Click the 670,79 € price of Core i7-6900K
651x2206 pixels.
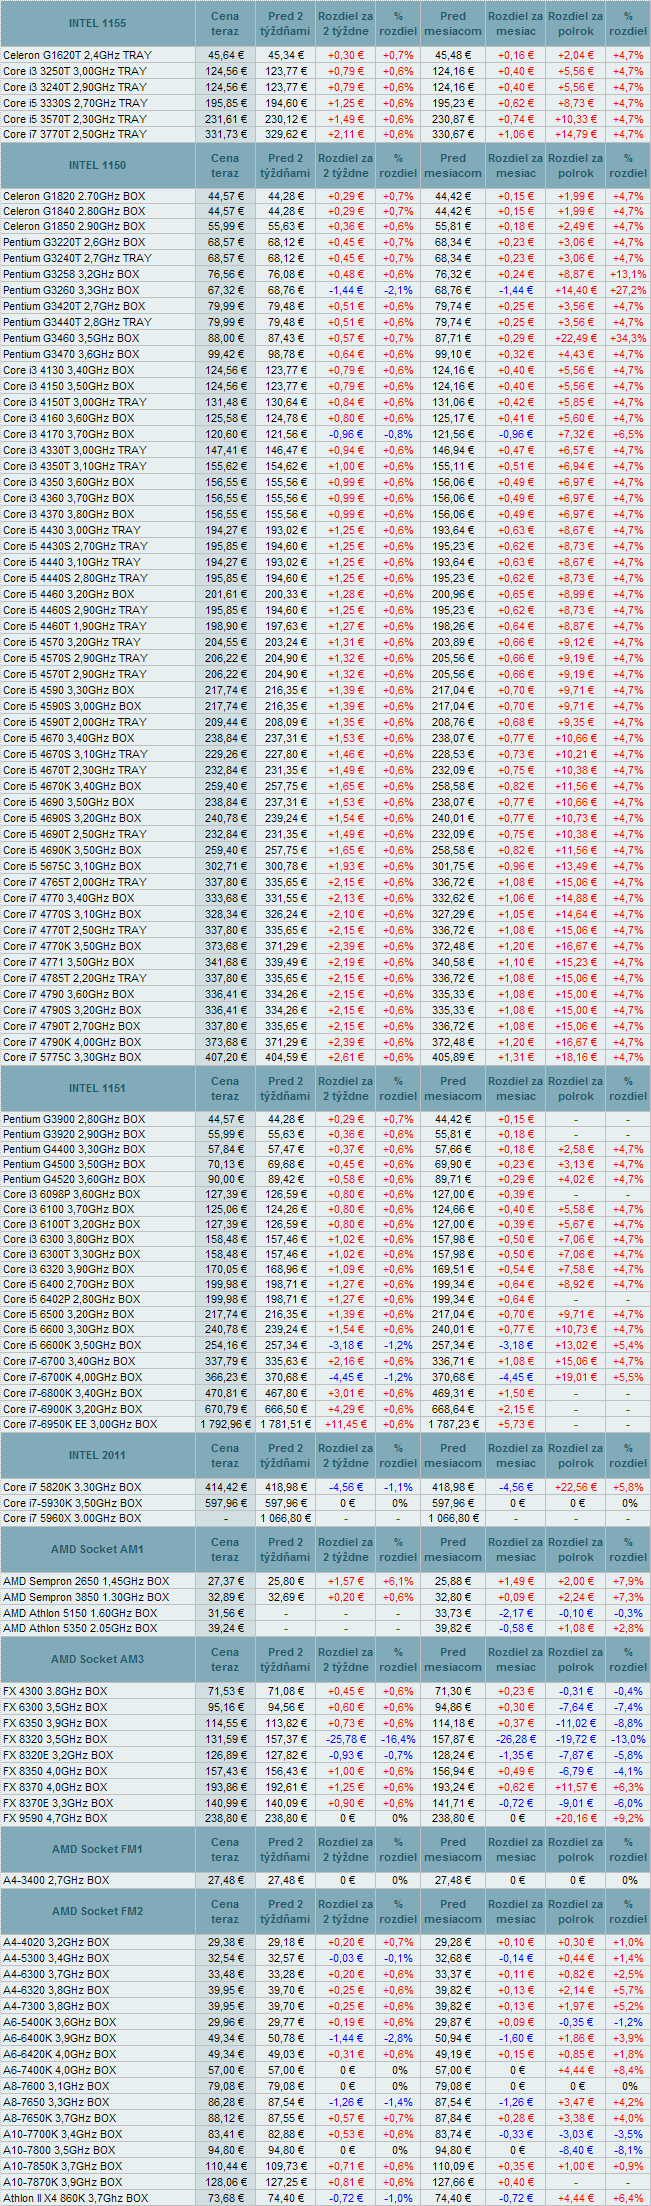coord(226,1408)
